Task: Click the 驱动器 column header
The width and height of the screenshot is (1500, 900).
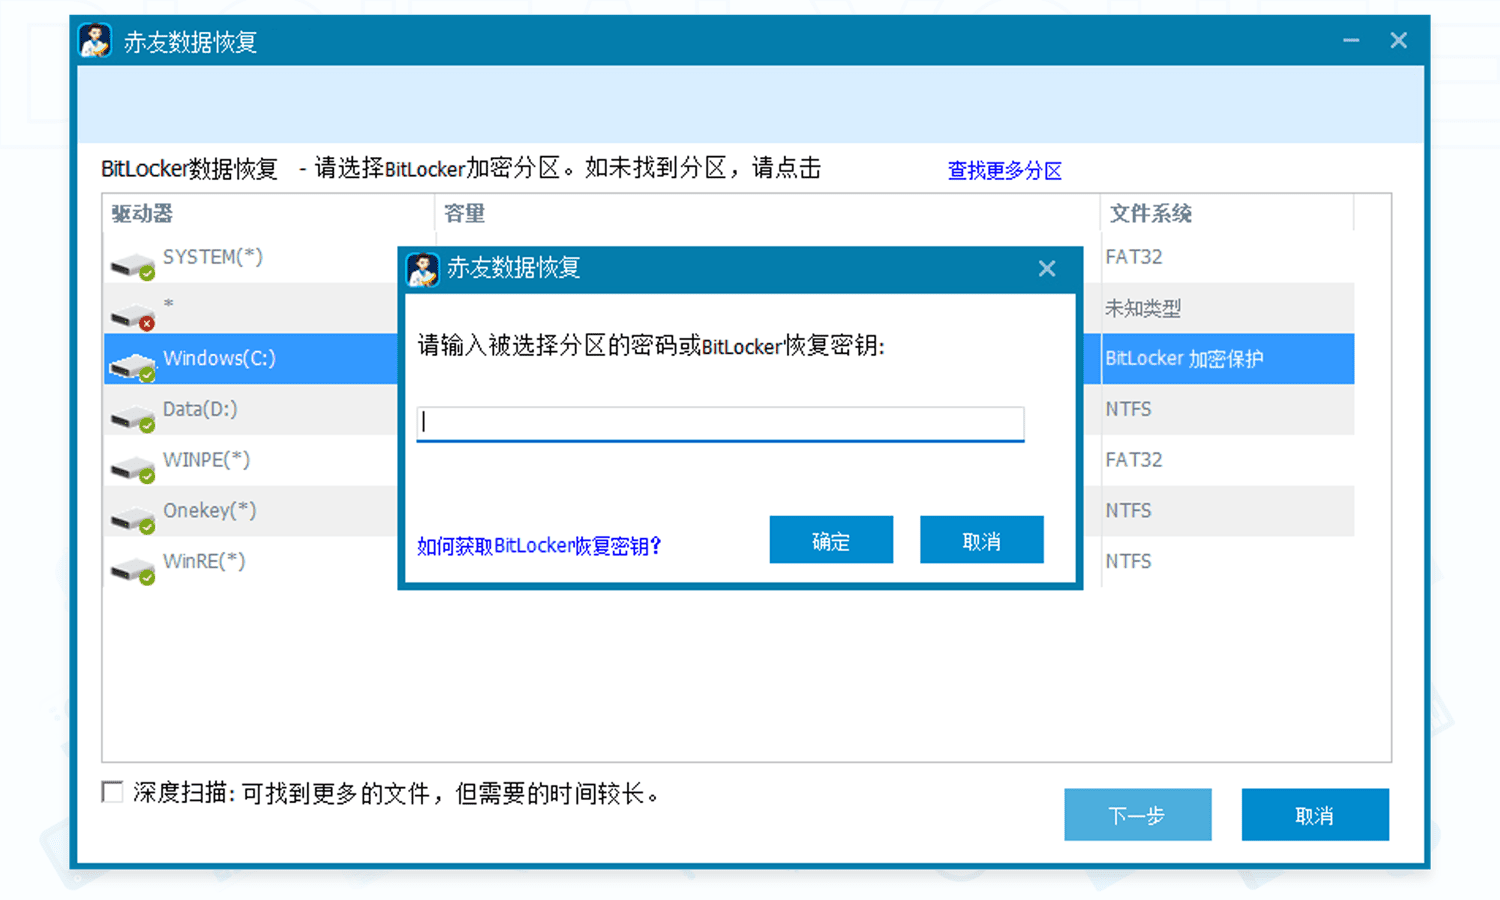Action: tap(142, 213)
